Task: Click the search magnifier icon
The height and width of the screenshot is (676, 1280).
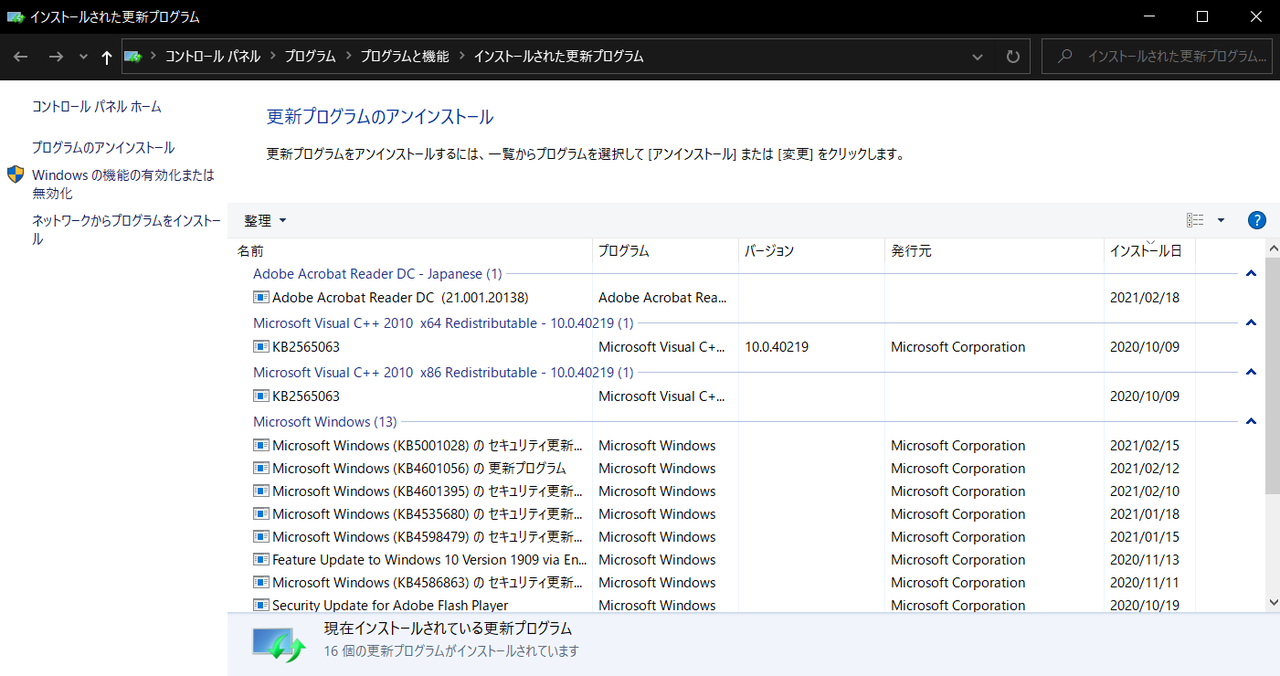Action: coord(1066,57)
